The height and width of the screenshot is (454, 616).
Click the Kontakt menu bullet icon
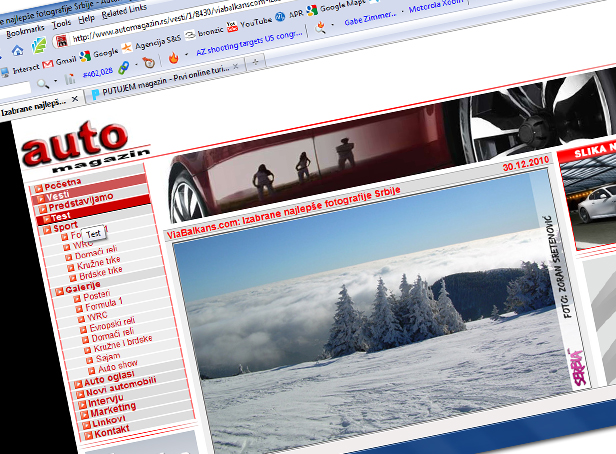coord(88,435)
